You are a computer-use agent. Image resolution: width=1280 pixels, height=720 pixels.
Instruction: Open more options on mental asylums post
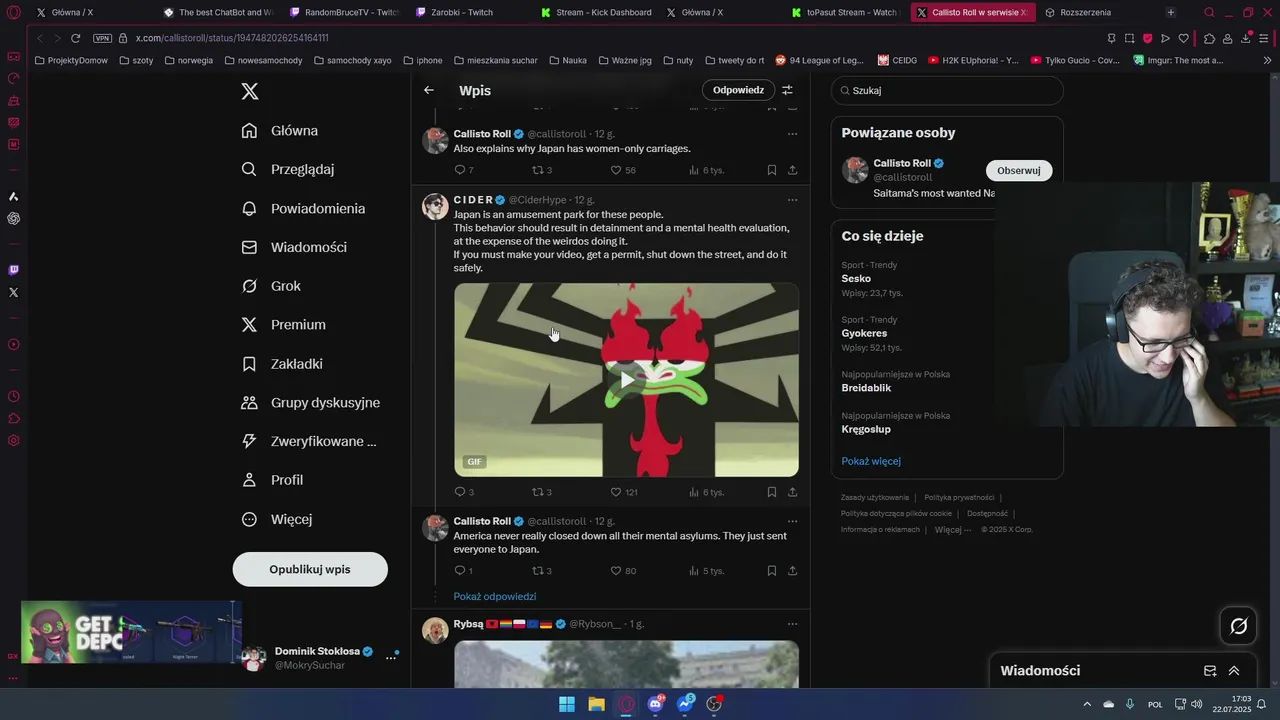coord(793,521)
